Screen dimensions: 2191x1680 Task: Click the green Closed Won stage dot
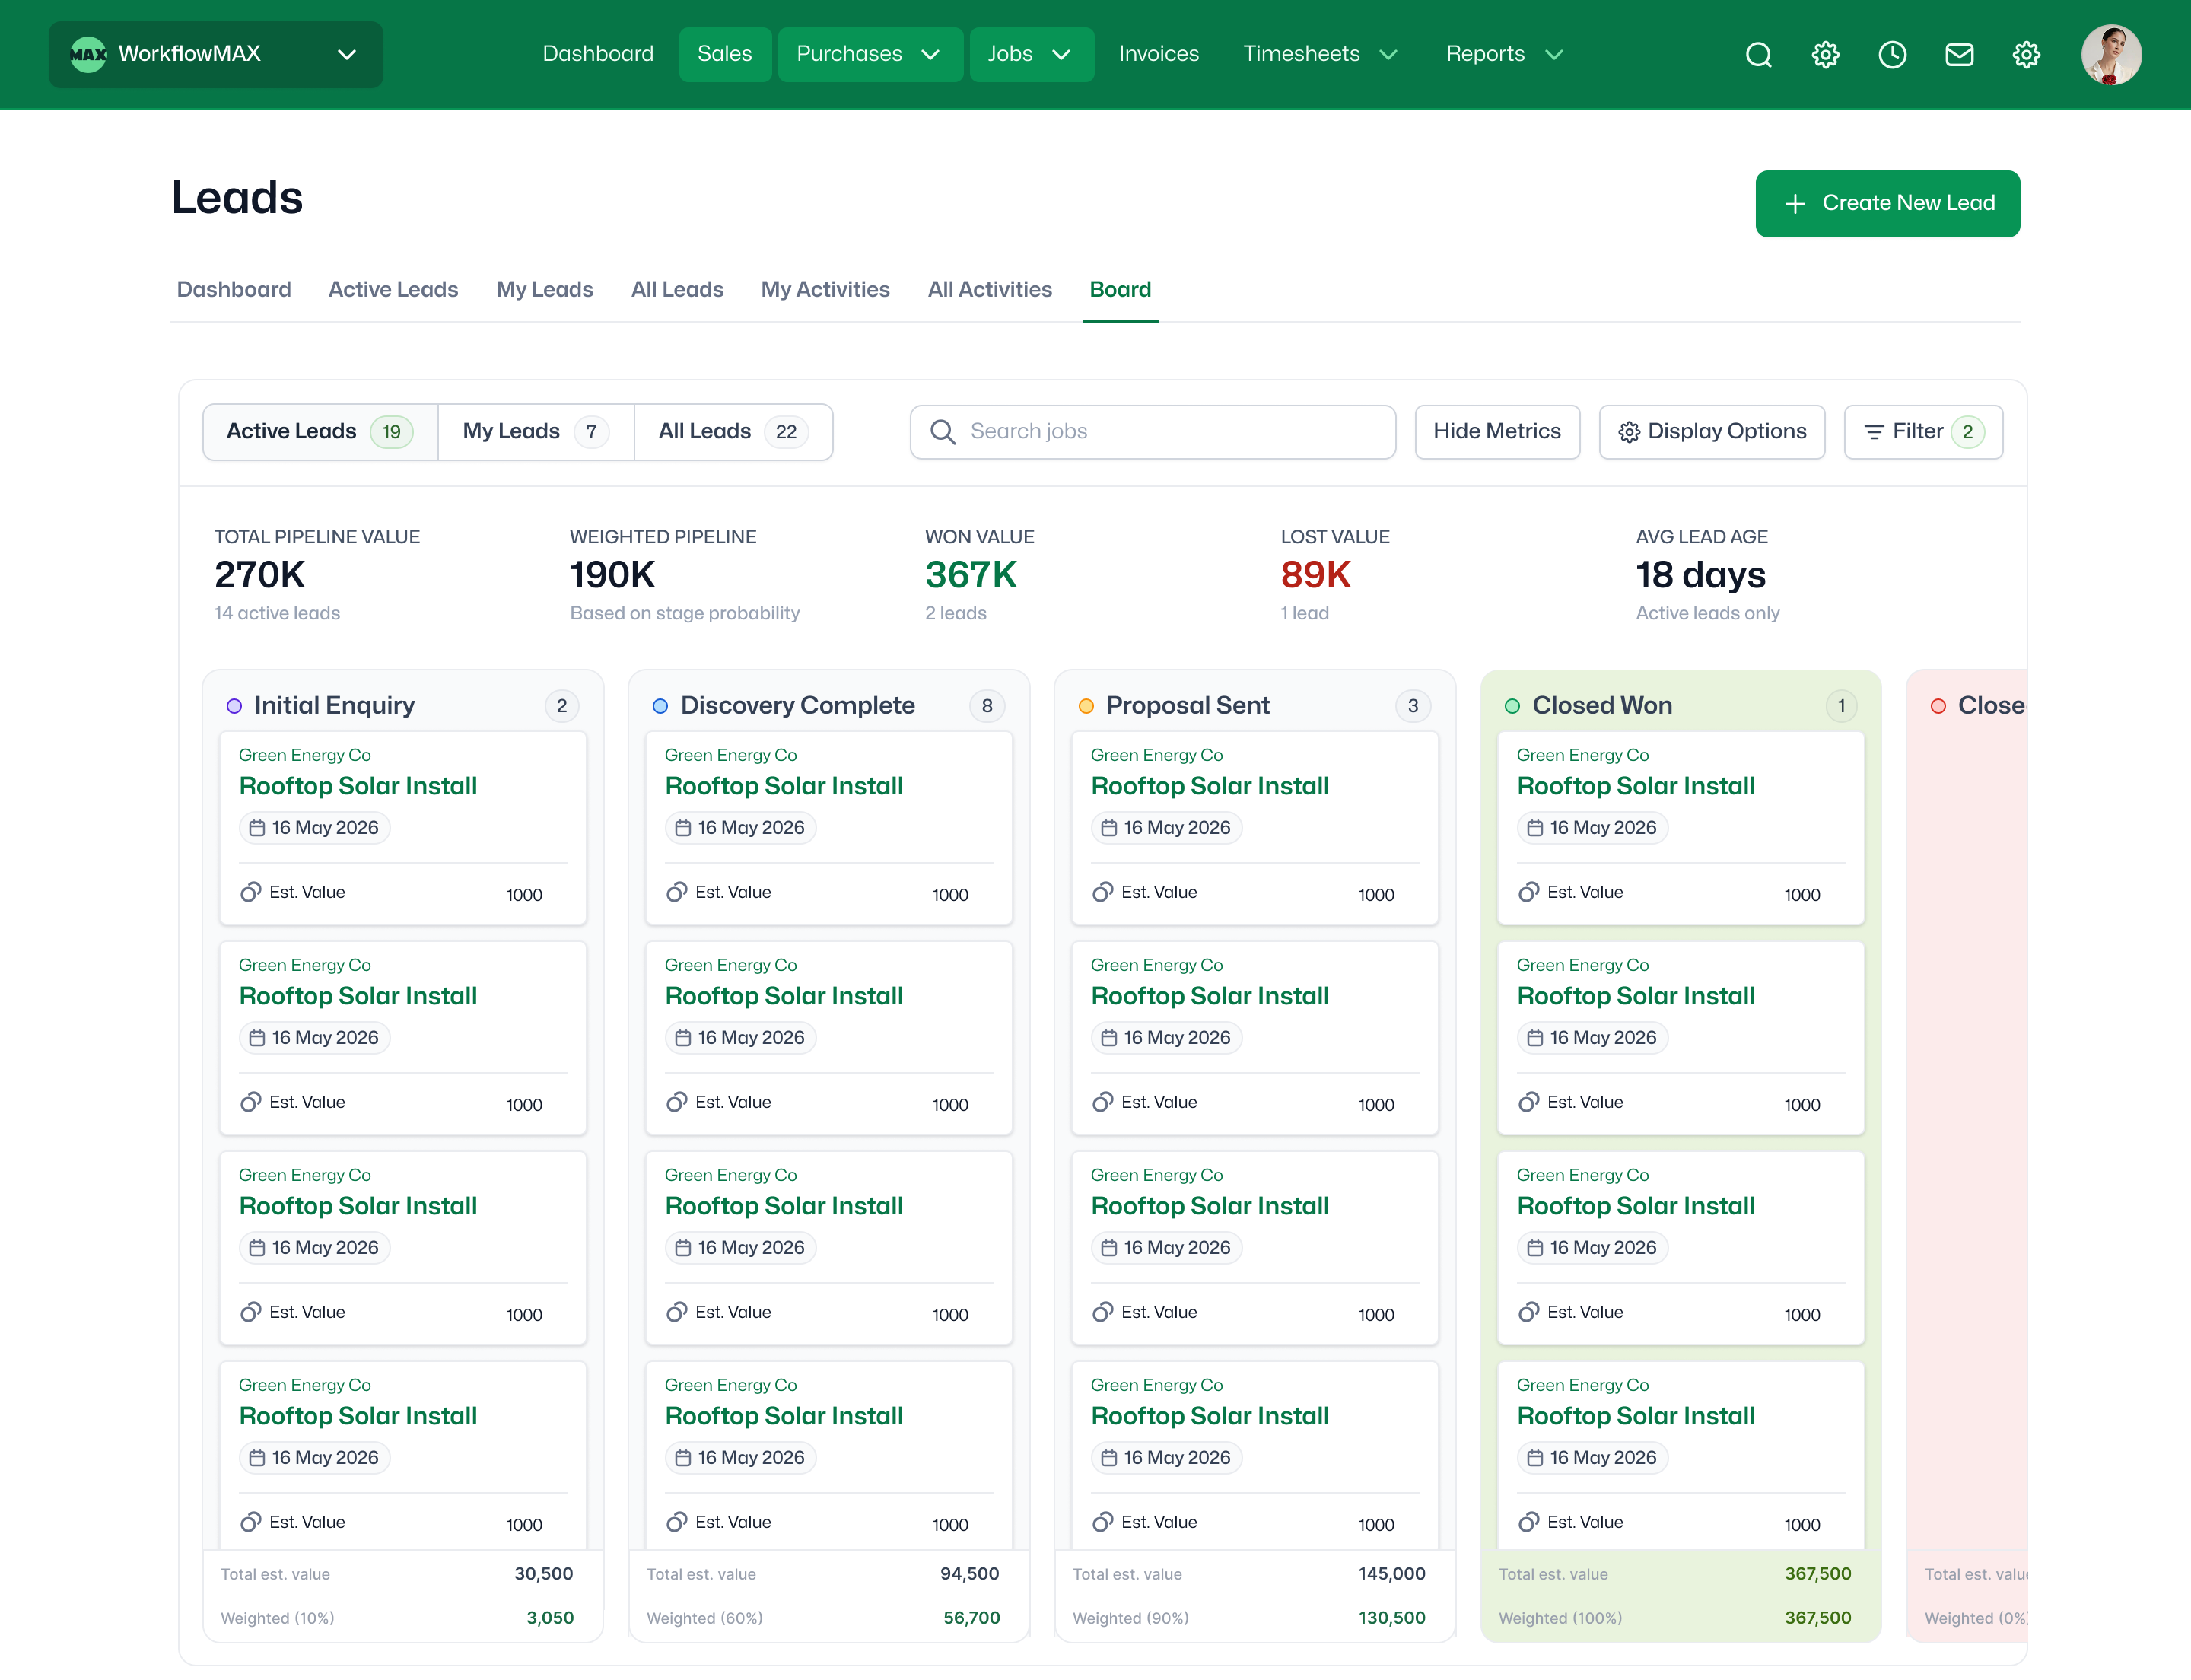tap(1512, 706)
